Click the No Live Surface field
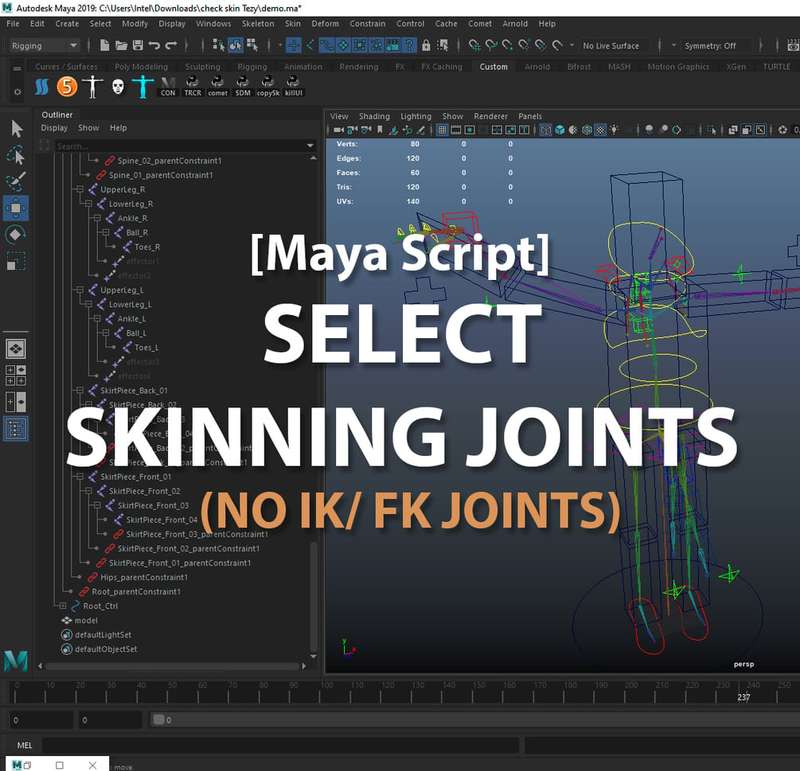The height and width of the screenshot is (771, 800). (x=614, y=46)
